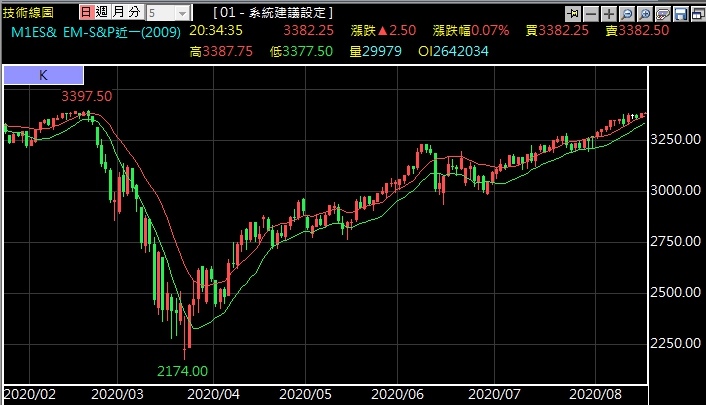Viewport: 706px width, 405px height.
Task: Click the time value 20:34:35
Action: [x=216, y=31]
